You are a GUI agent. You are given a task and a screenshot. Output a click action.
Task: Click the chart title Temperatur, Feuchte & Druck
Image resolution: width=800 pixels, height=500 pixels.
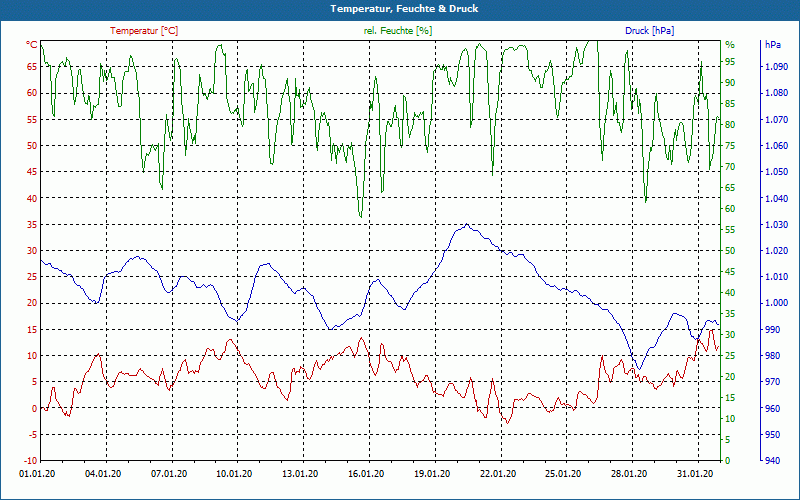[404, 9]
